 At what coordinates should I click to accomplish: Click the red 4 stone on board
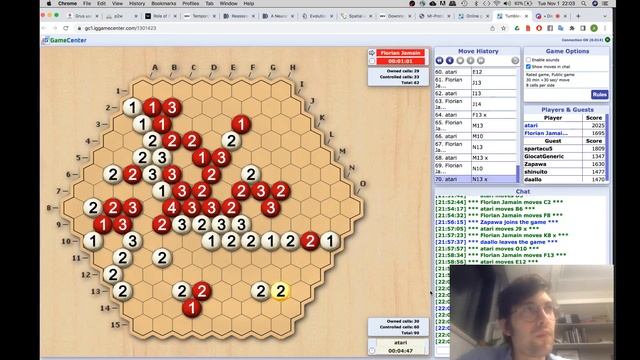point(171,207)
